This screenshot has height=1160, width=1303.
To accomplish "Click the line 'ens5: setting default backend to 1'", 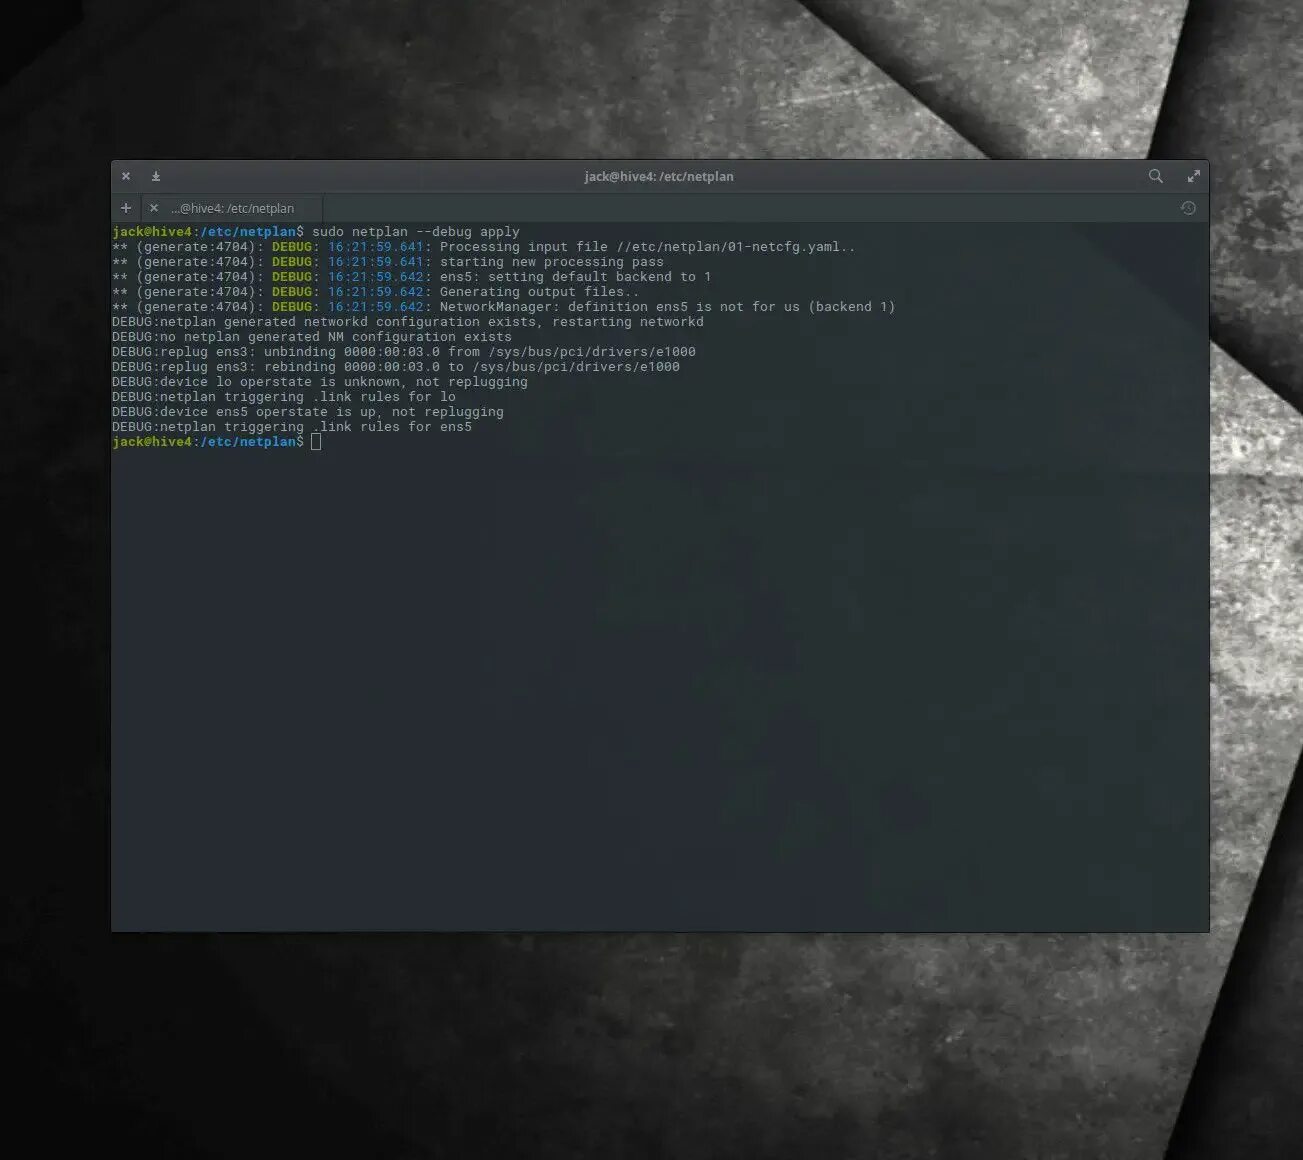I will coord(412,276).
